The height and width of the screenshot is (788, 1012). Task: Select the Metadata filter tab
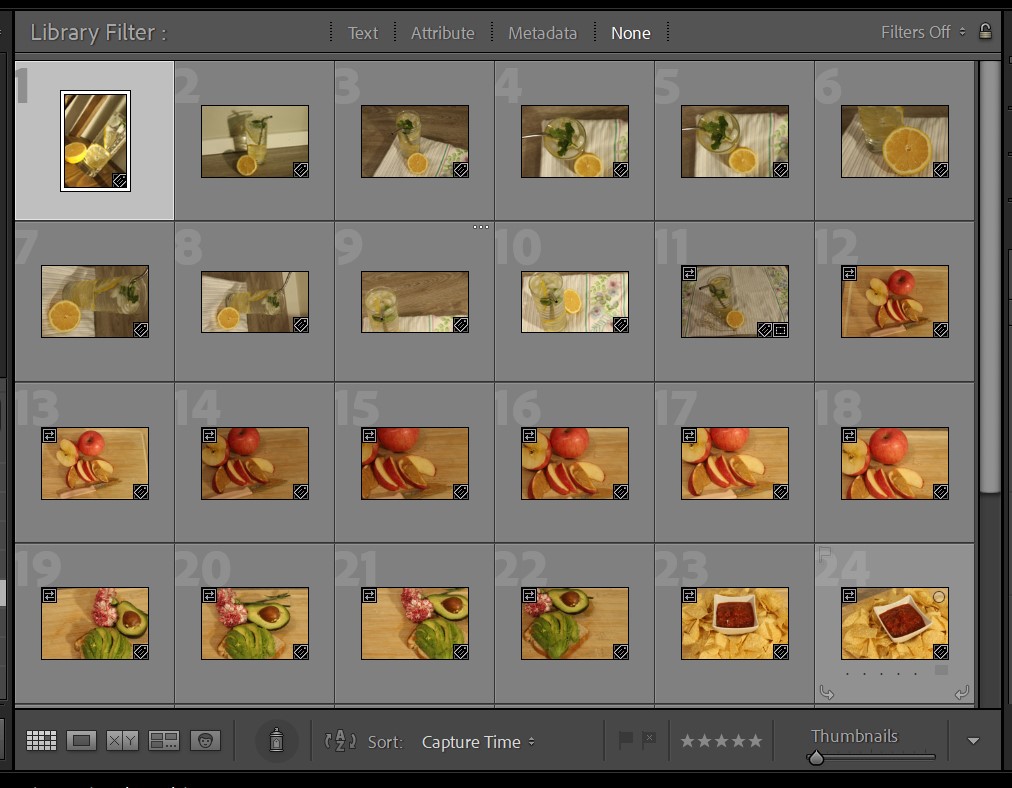[x=542, y=33]
